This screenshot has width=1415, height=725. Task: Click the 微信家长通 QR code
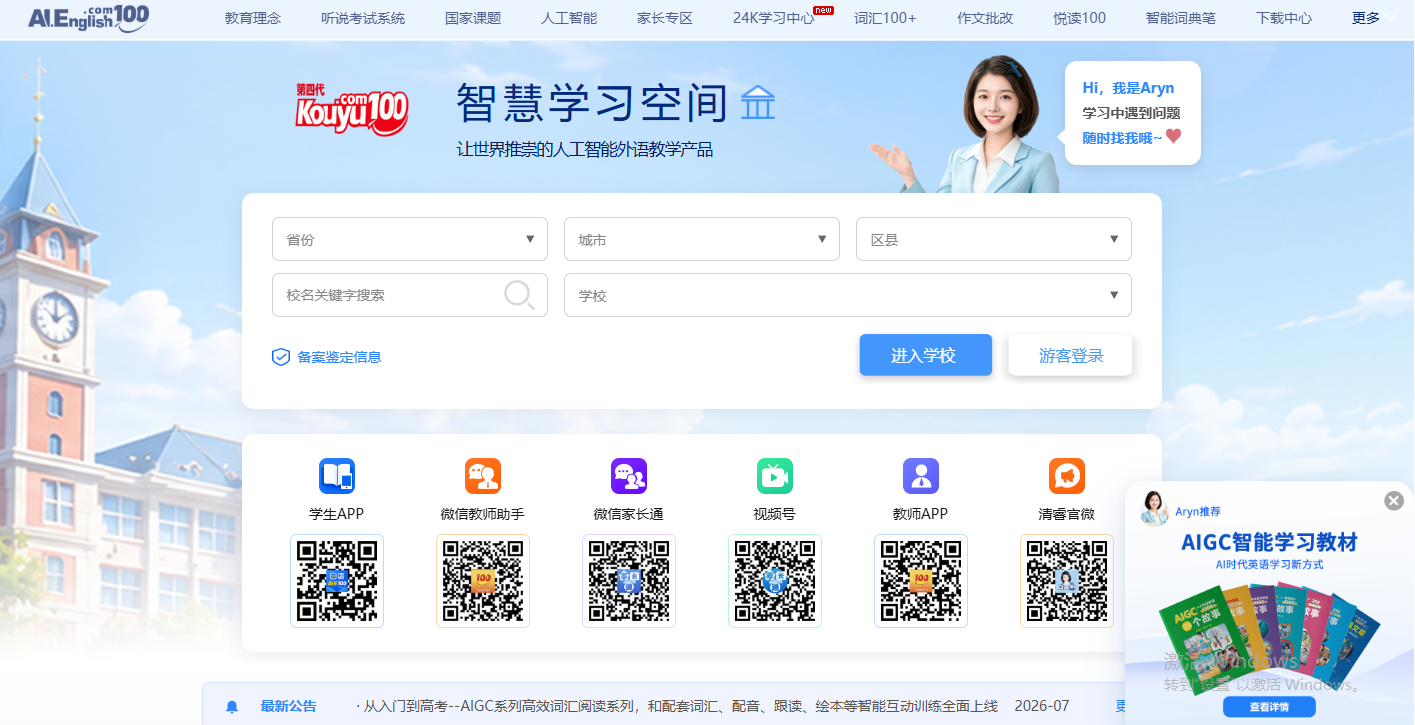pyautogui.click(x=629, y=581)
